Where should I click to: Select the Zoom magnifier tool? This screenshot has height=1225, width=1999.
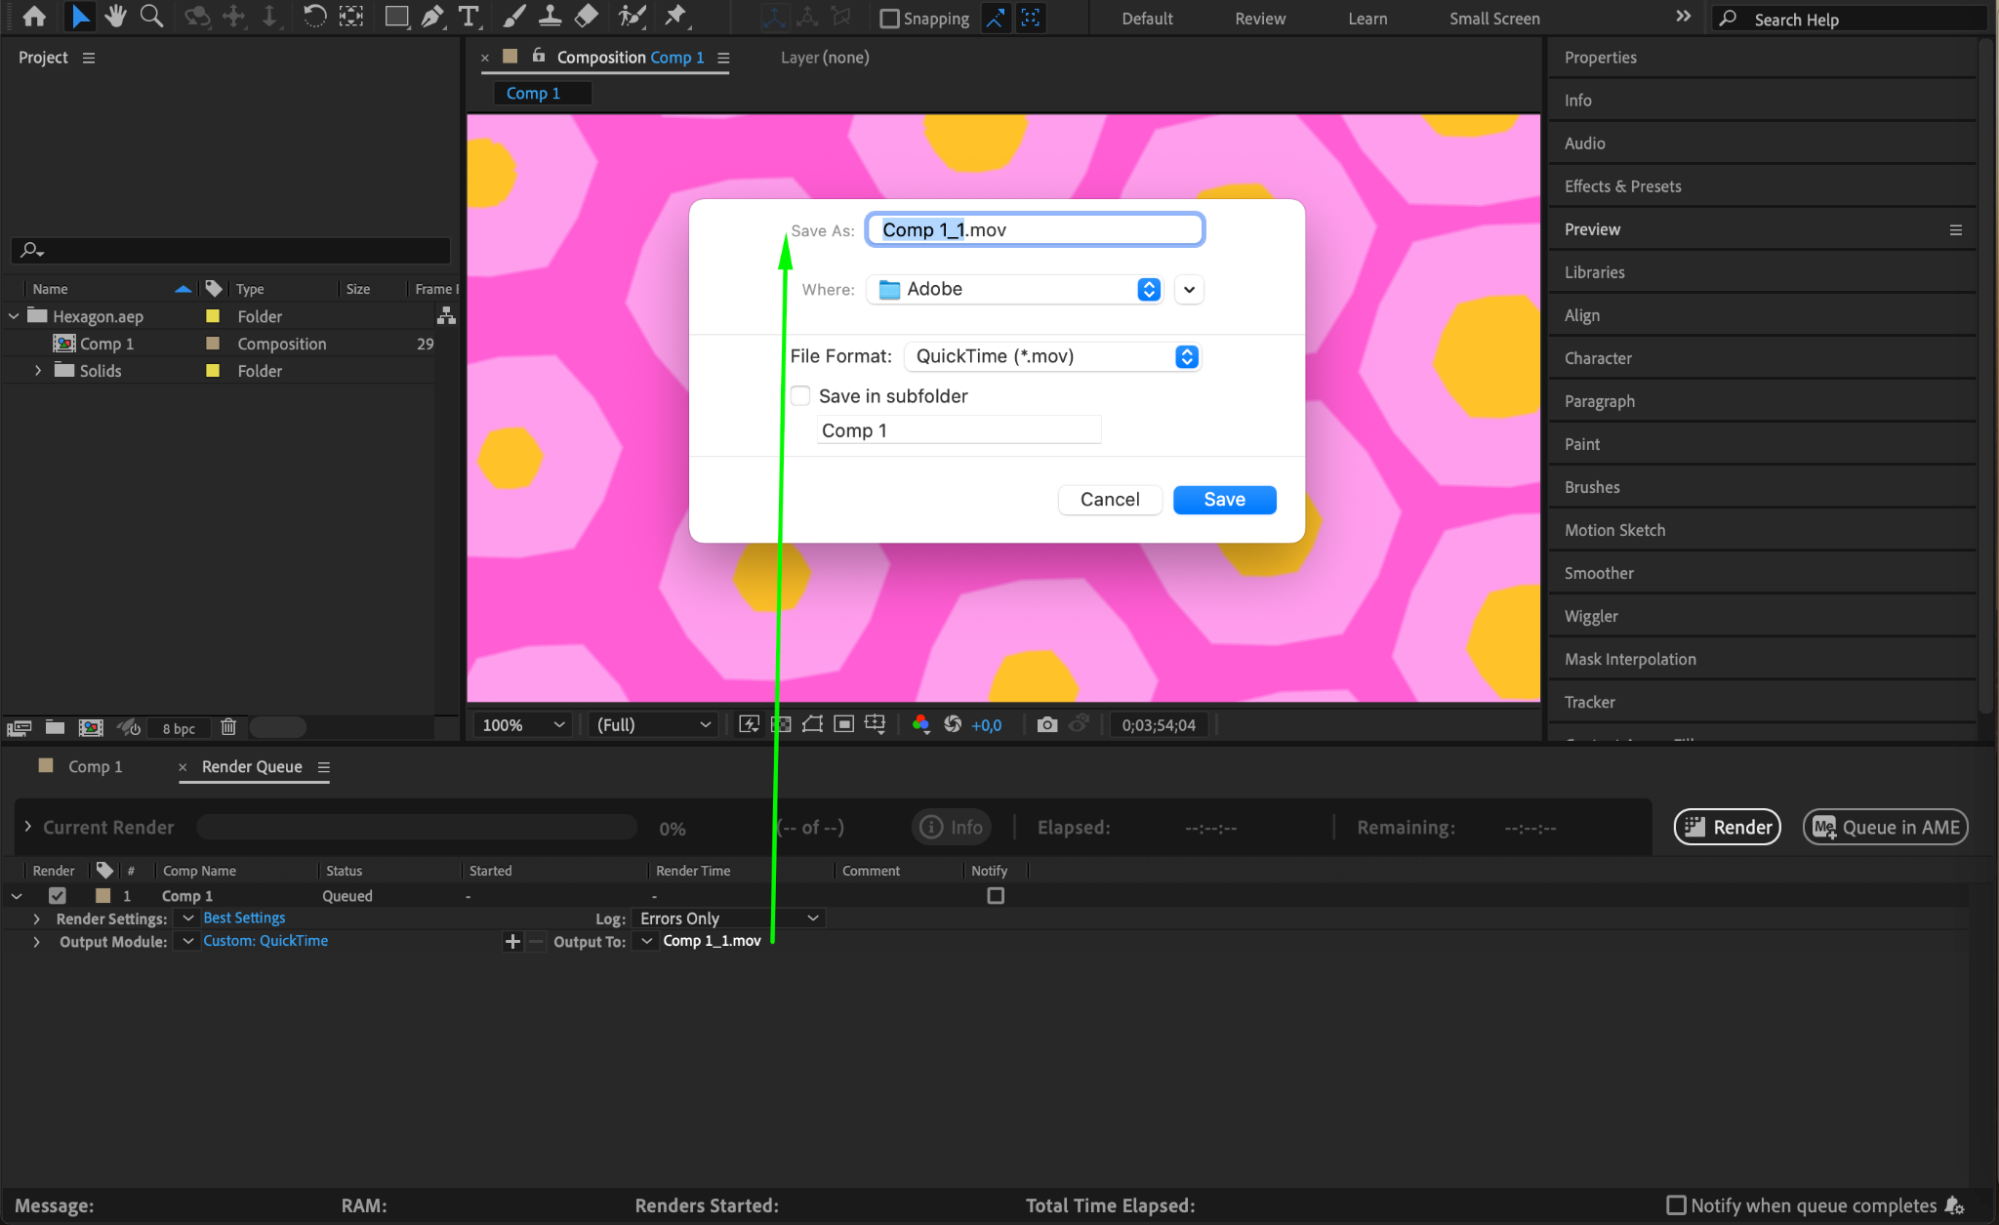click(x=151, y=16)
